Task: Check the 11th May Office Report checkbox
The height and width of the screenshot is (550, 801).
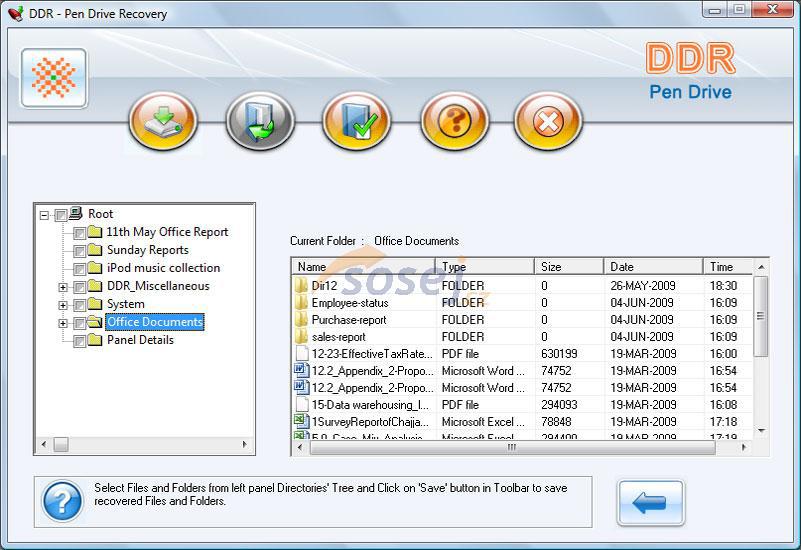Action: [79, 233]
